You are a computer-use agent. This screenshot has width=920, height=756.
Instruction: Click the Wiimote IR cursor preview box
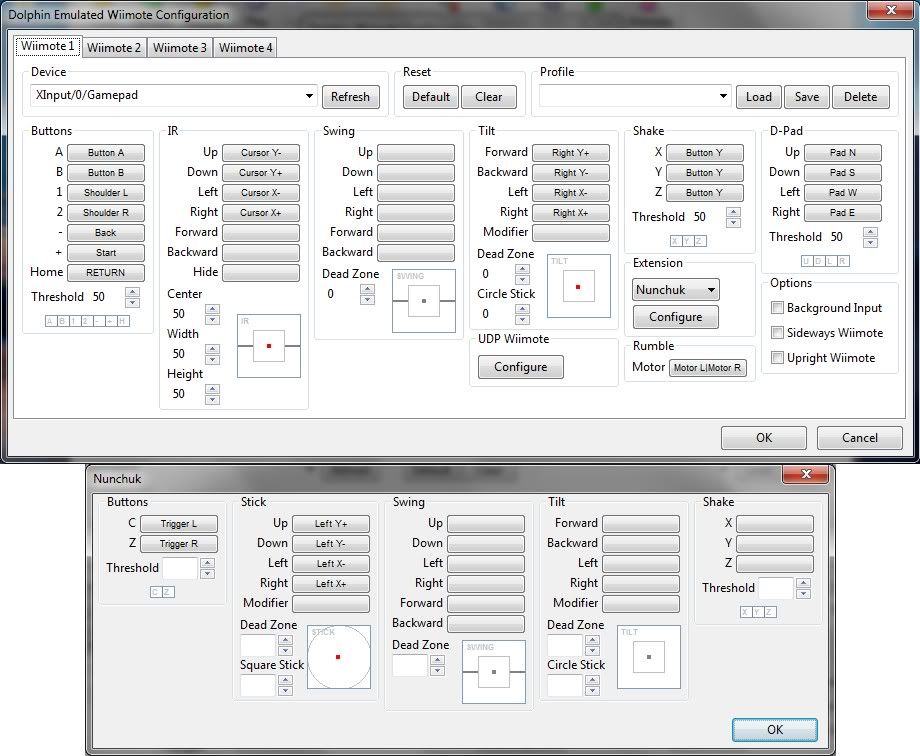tap(269, 346)
